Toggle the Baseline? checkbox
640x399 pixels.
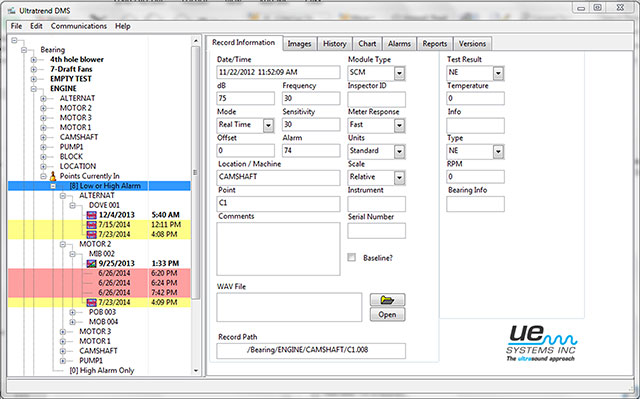click(351, 257)
